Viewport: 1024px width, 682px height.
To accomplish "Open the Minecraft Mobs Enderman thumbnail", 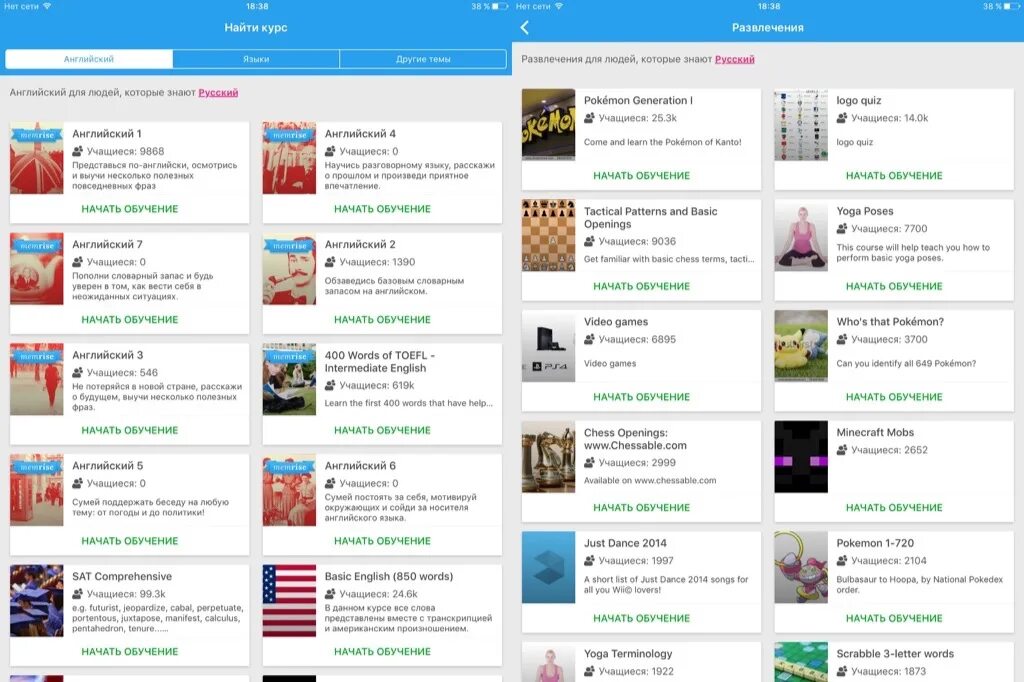I will click(801, 457).
